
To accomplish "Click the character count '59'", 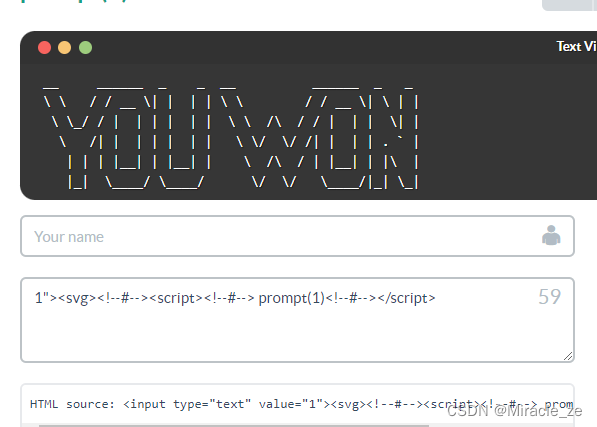I will (549, 297).
